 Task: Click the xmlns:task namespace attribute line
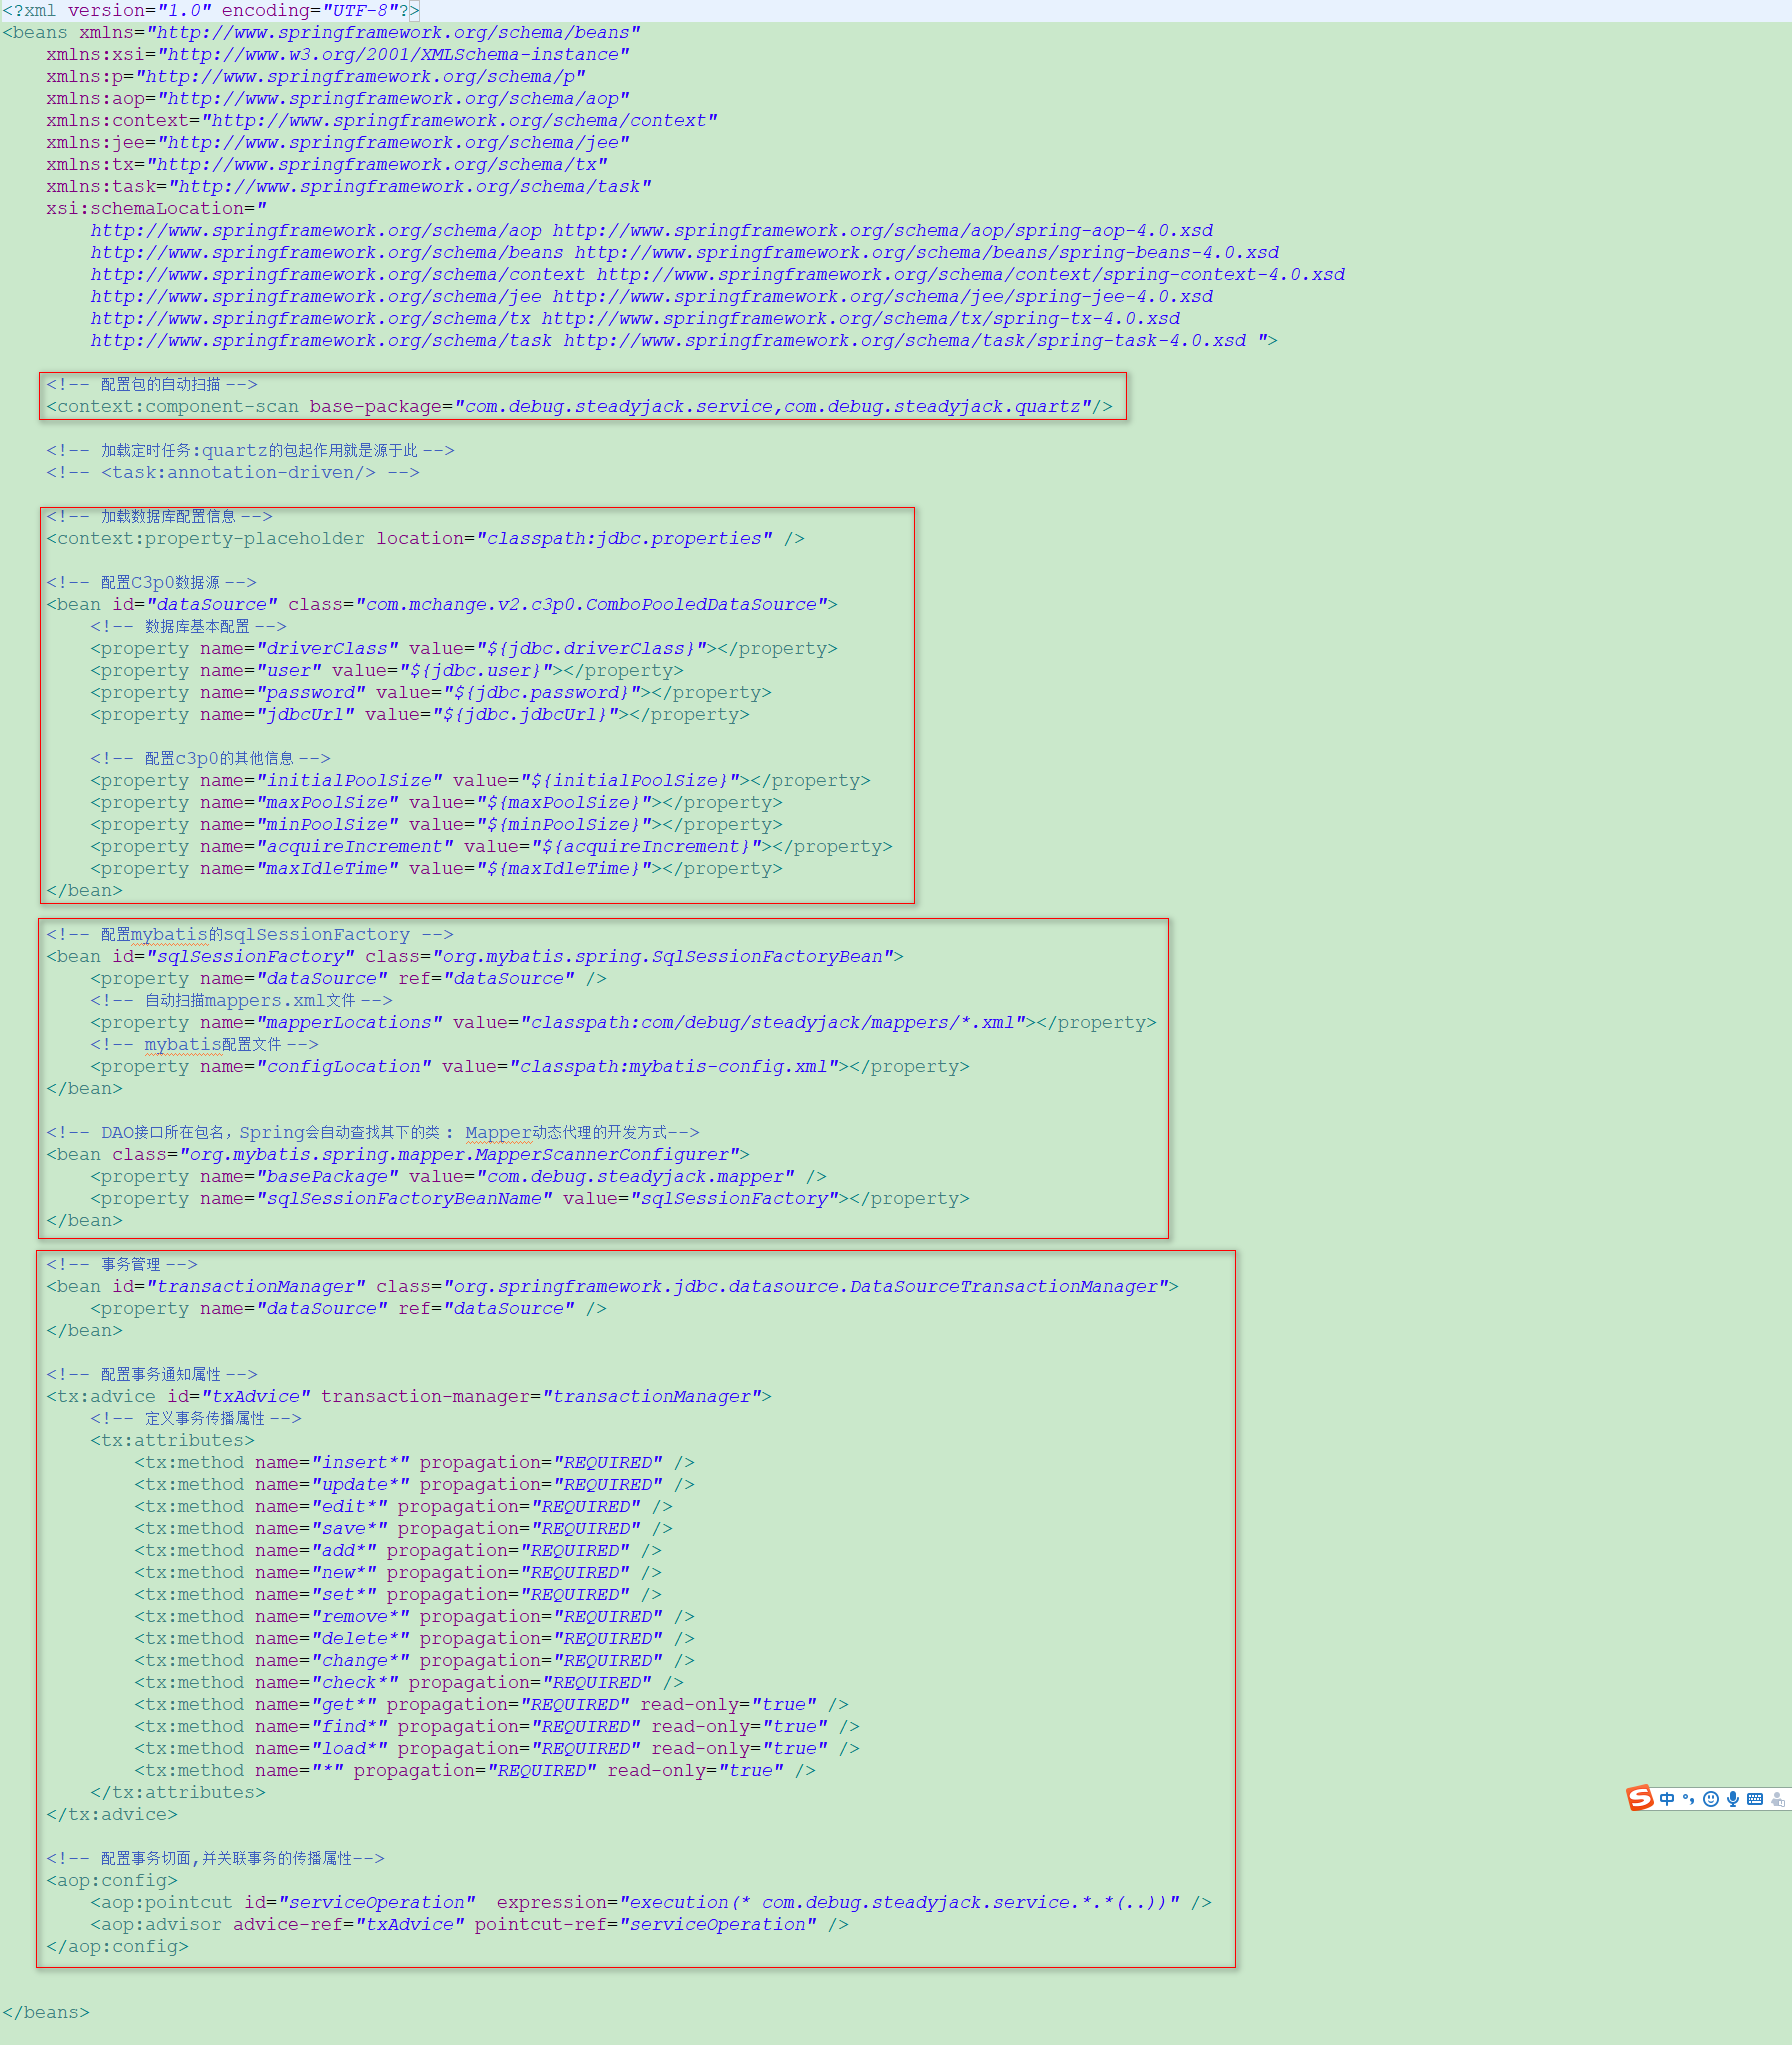[x=349, y=187]
